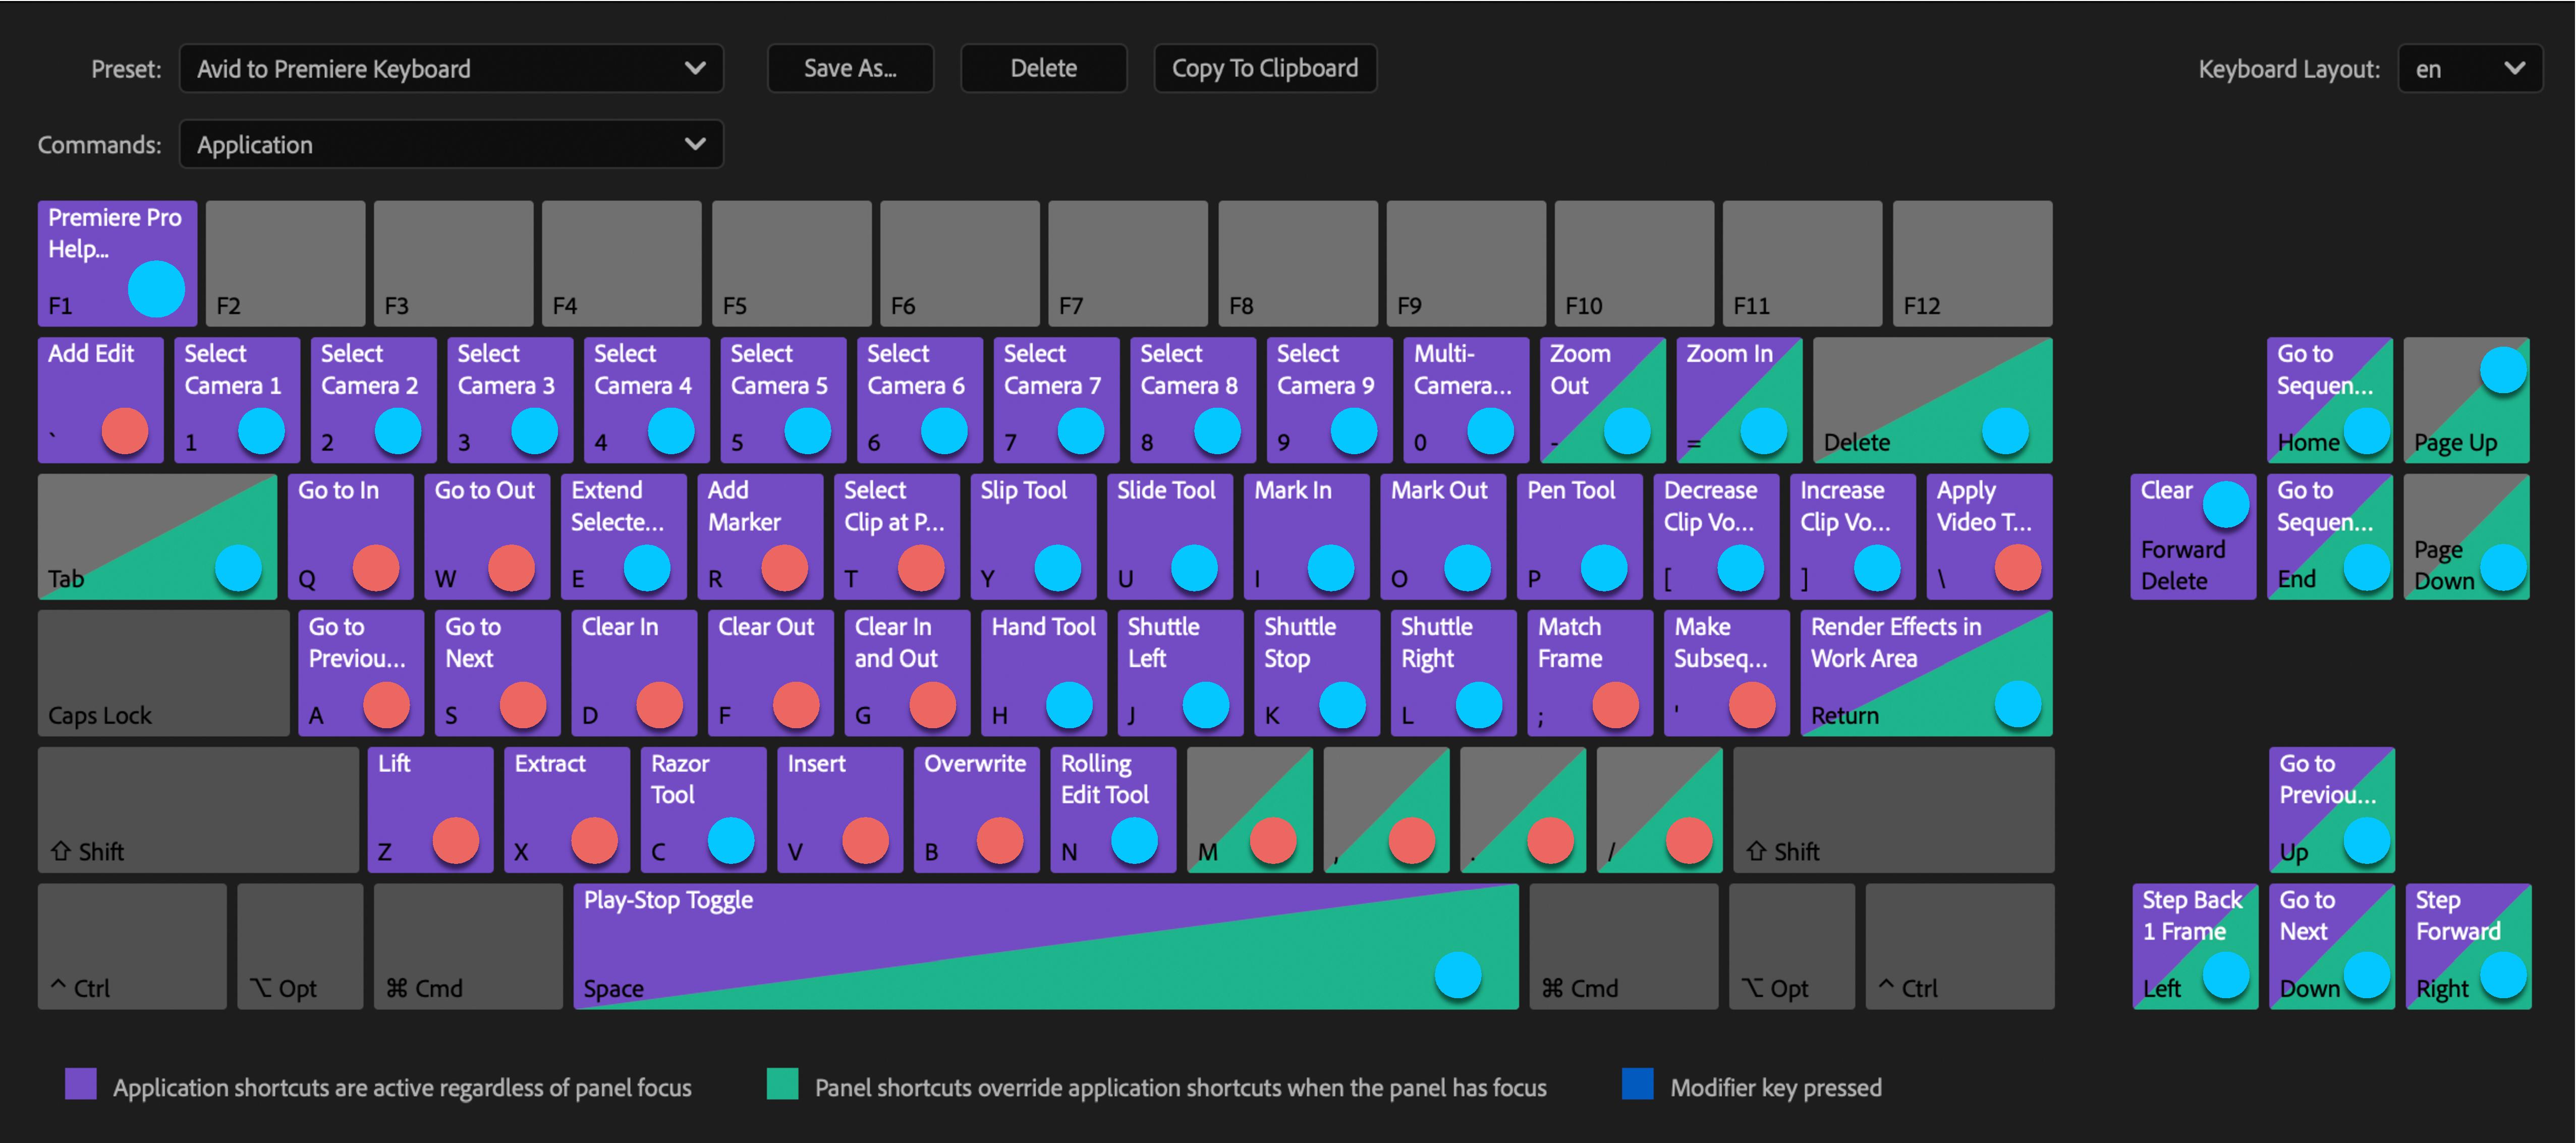Screen dimensions: 2576x1143
Task: Select the Lift Z key
Action: coord(431,810)
